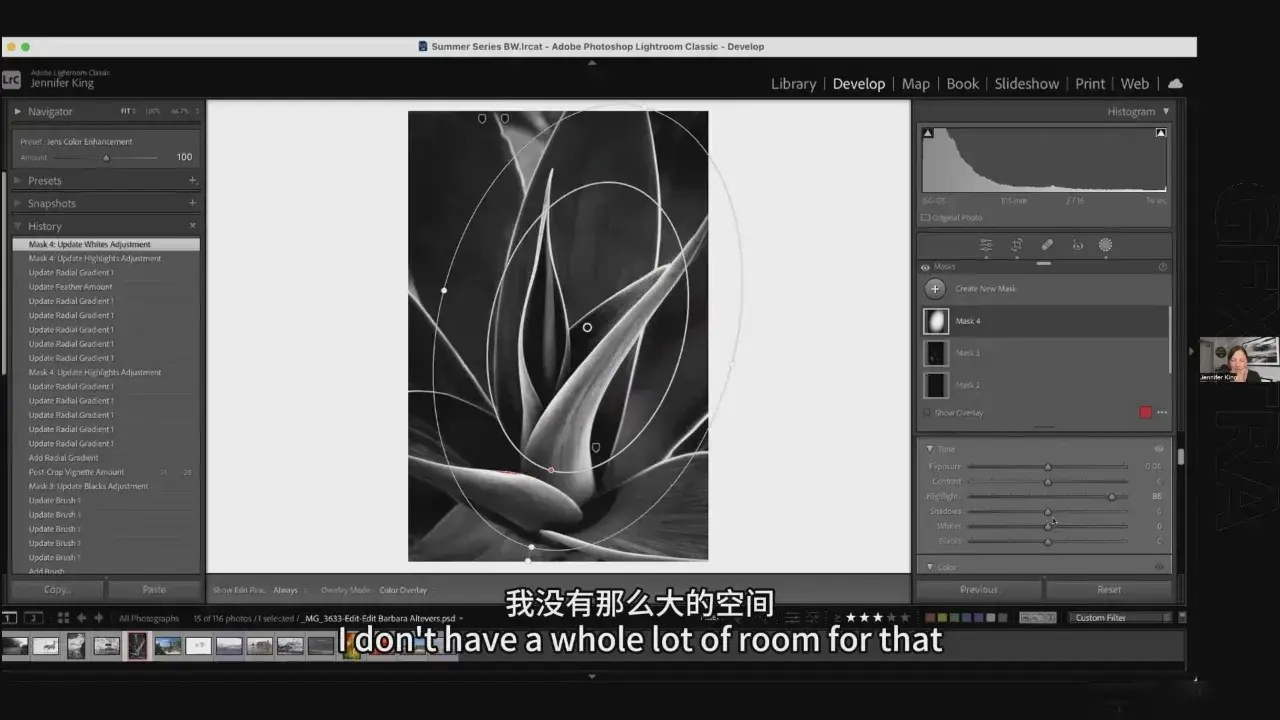Open the Custom Filter dropdown
The image size is (1280, 720).
click(1119, 618)
